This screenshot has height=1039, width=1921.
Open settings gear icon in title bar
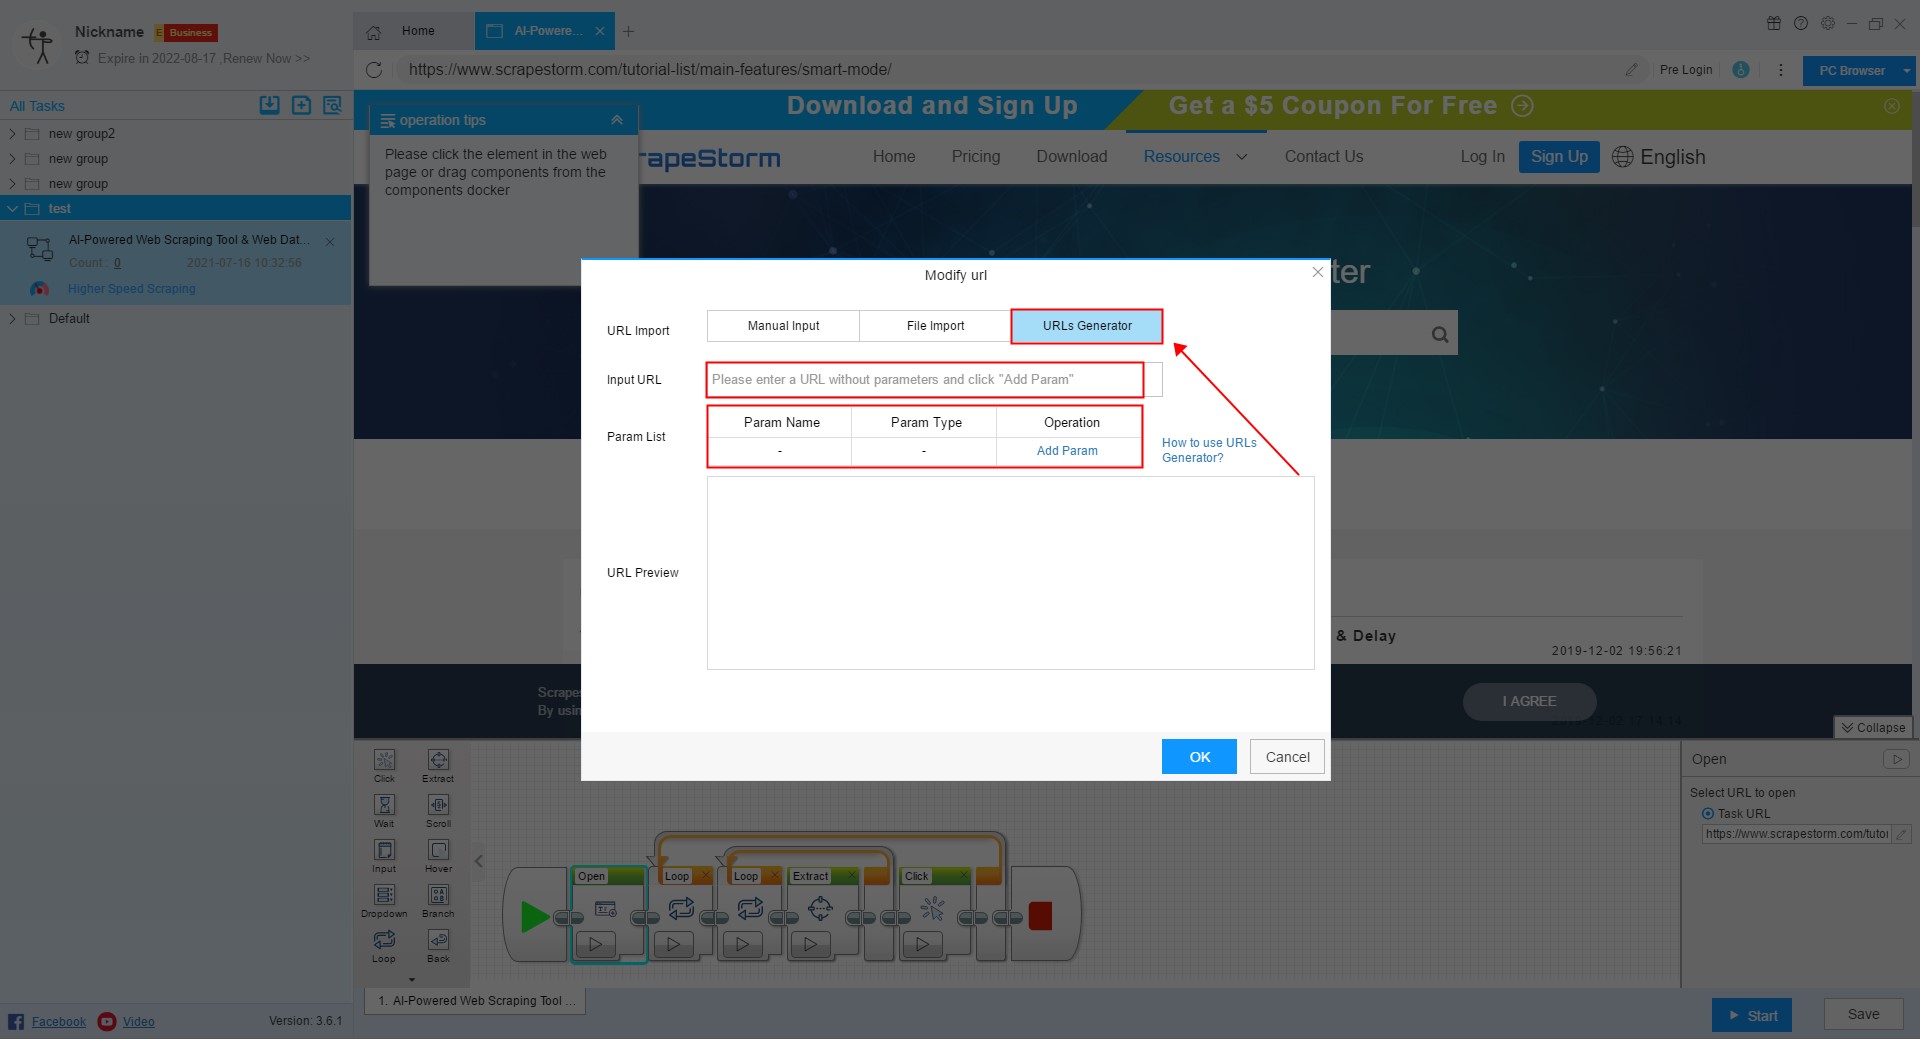[x=1828, y=23]
